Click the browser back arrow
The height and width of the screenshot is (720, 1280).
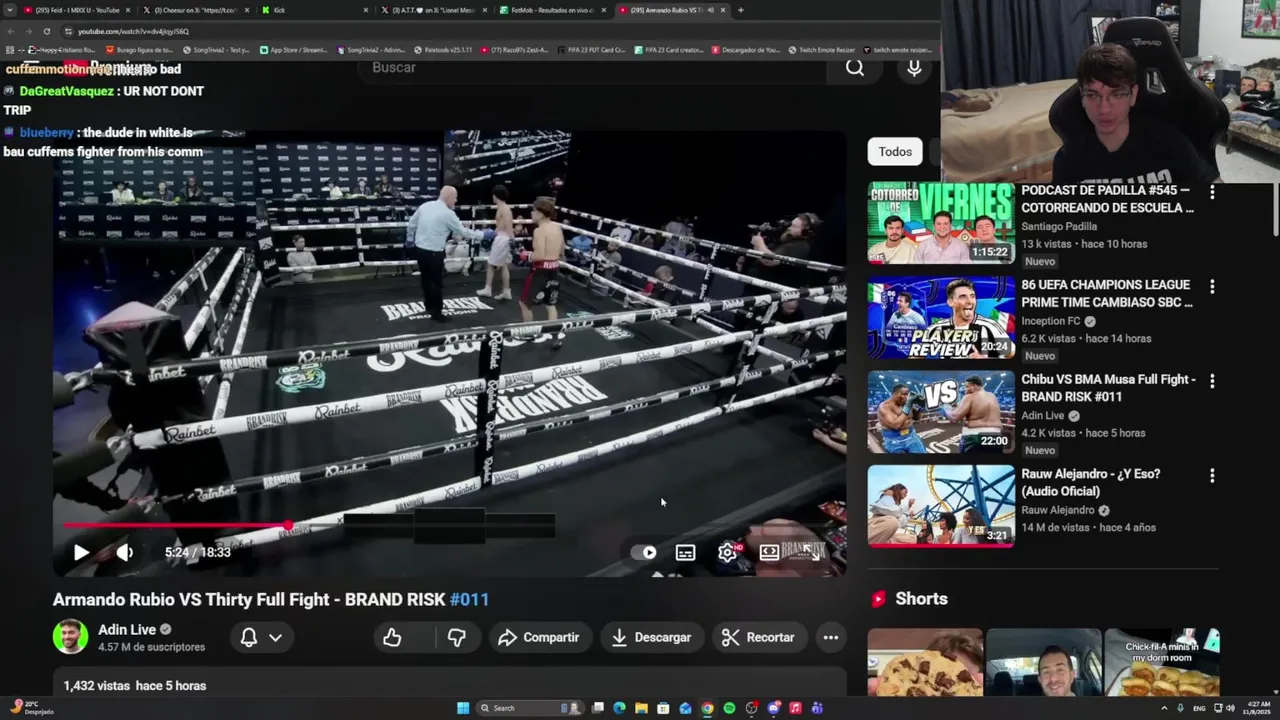point(10,31)
